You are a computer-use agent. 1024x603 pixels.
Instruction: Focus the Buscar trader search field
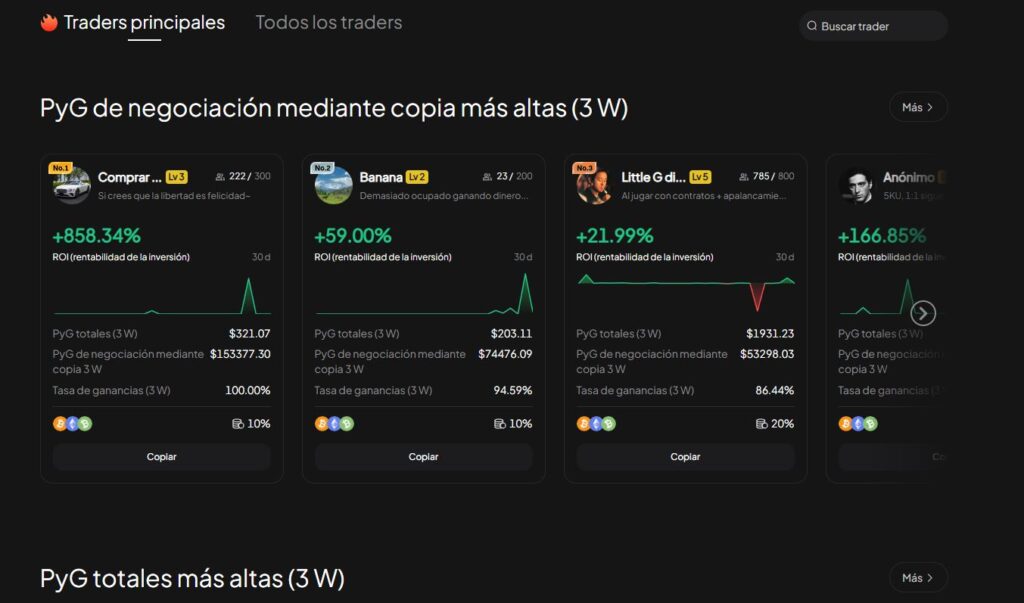pos(880,26)
